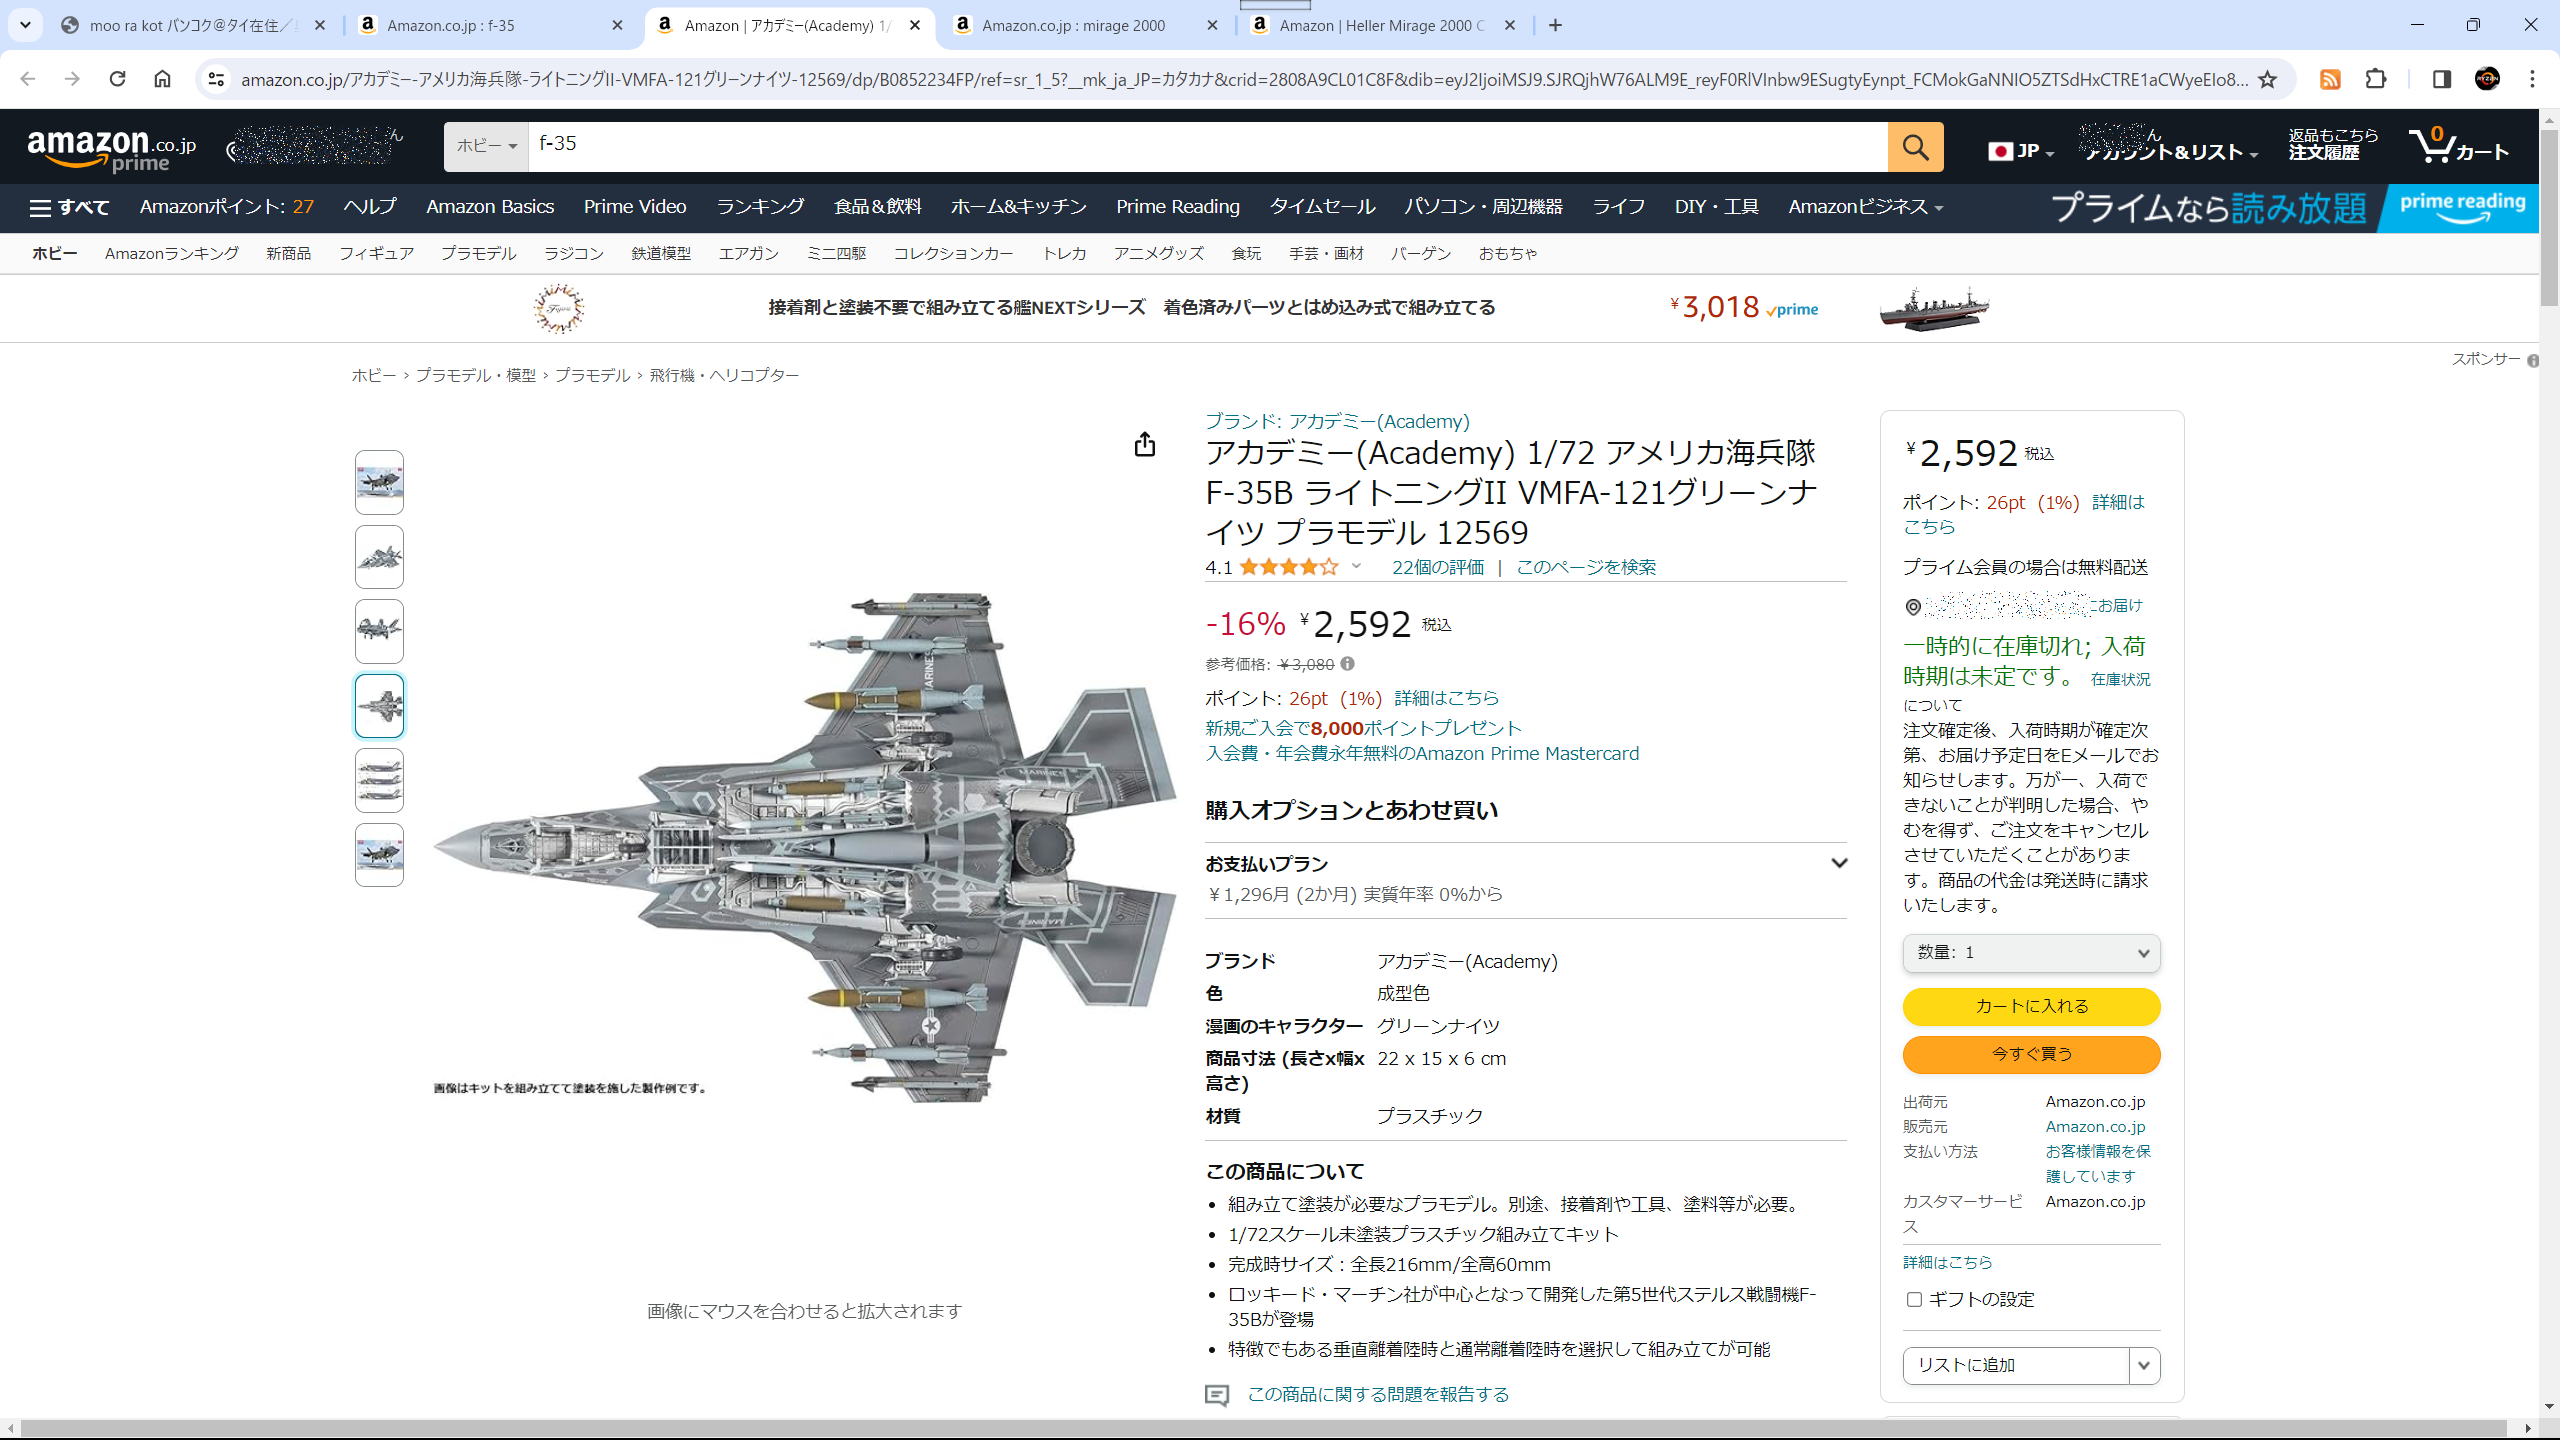
Task: Click the カートに入れる button
Action: pyautogui.click(x=2031, y=1007)
